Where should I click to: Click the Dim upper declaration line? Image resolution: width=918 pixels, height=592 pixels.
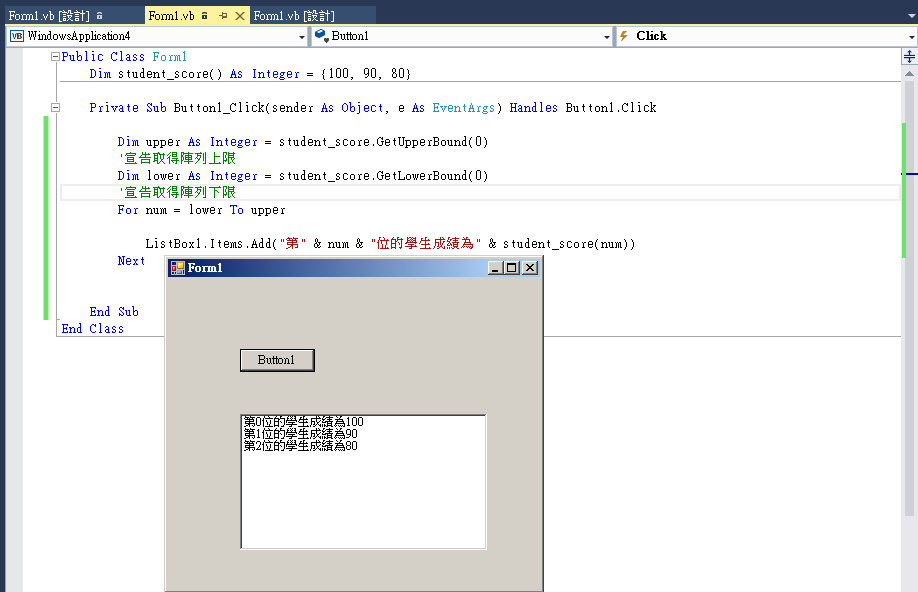pyautogui.click(x=303, y=142)
